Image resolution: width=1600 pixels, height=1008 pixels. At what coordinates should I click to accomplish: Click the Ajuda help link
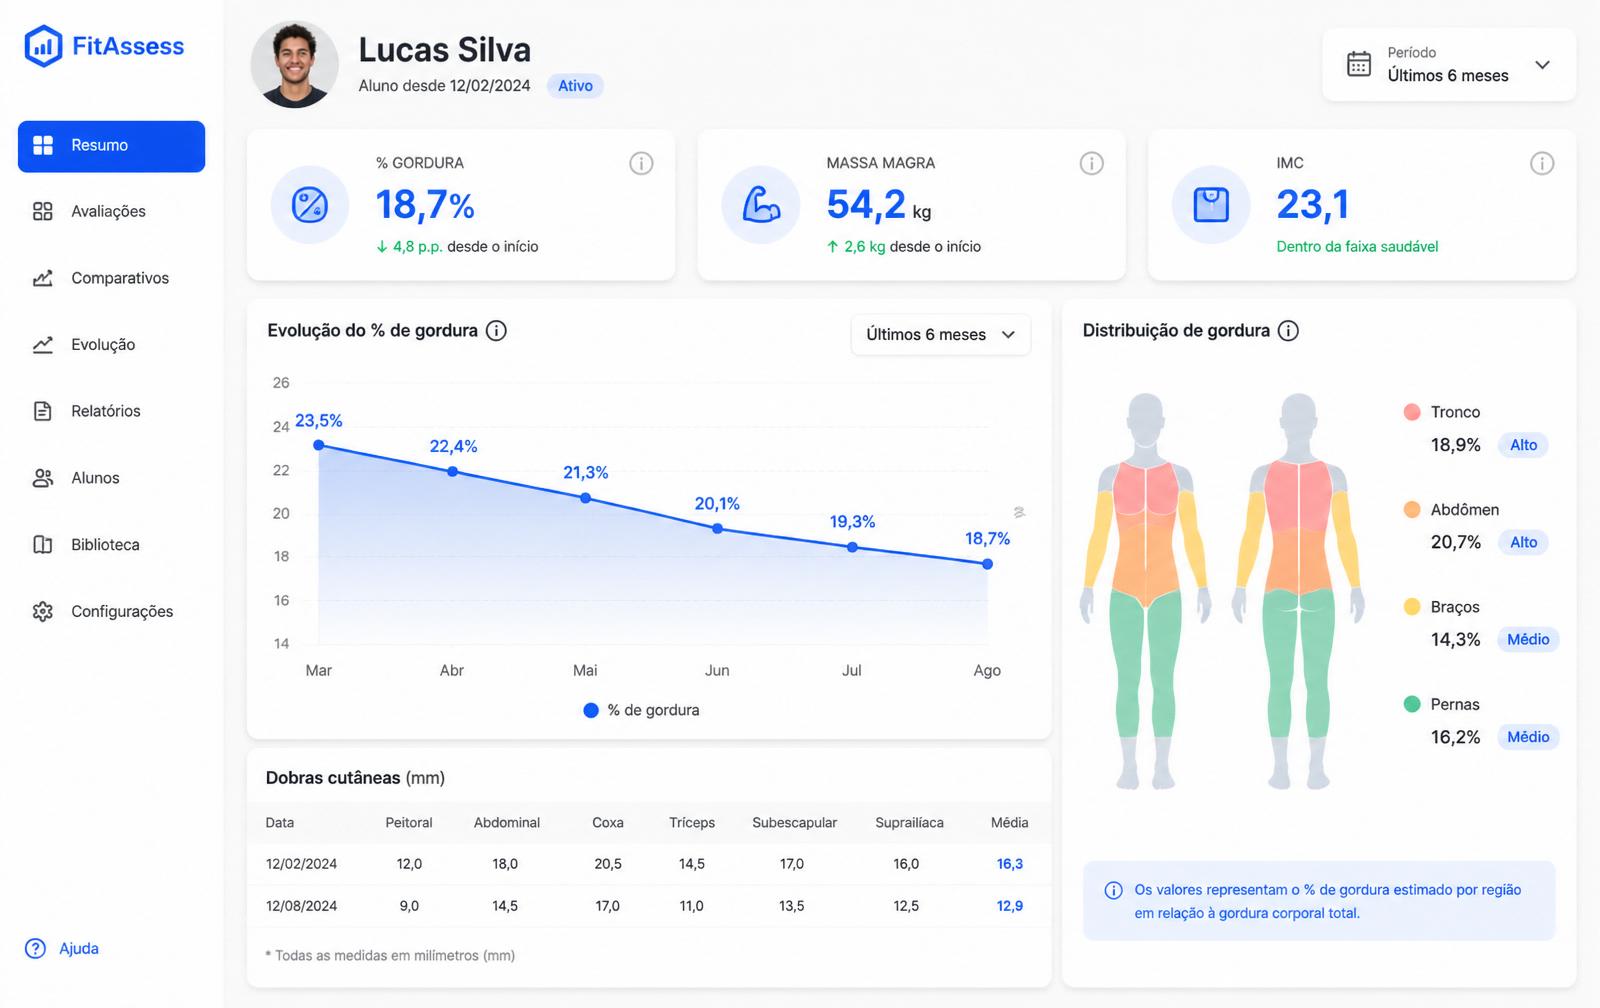(x=62, y=948)
